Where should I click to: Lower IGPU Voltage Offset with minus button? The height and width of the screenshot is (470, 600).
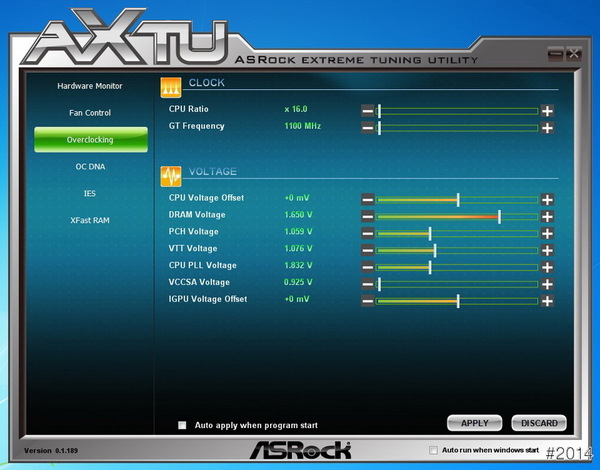367,300
